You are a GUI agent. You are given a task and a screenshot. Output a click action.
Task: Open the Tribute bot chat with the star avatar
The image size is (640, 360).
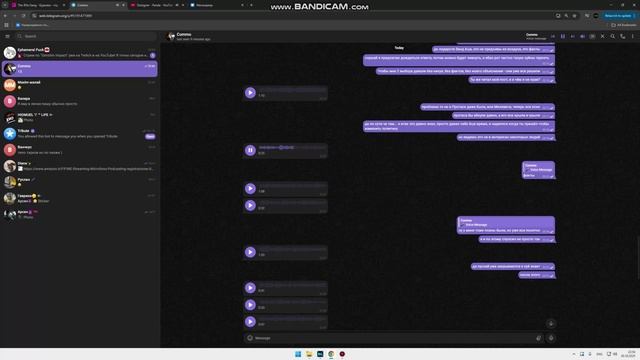[x=80, y=133]
